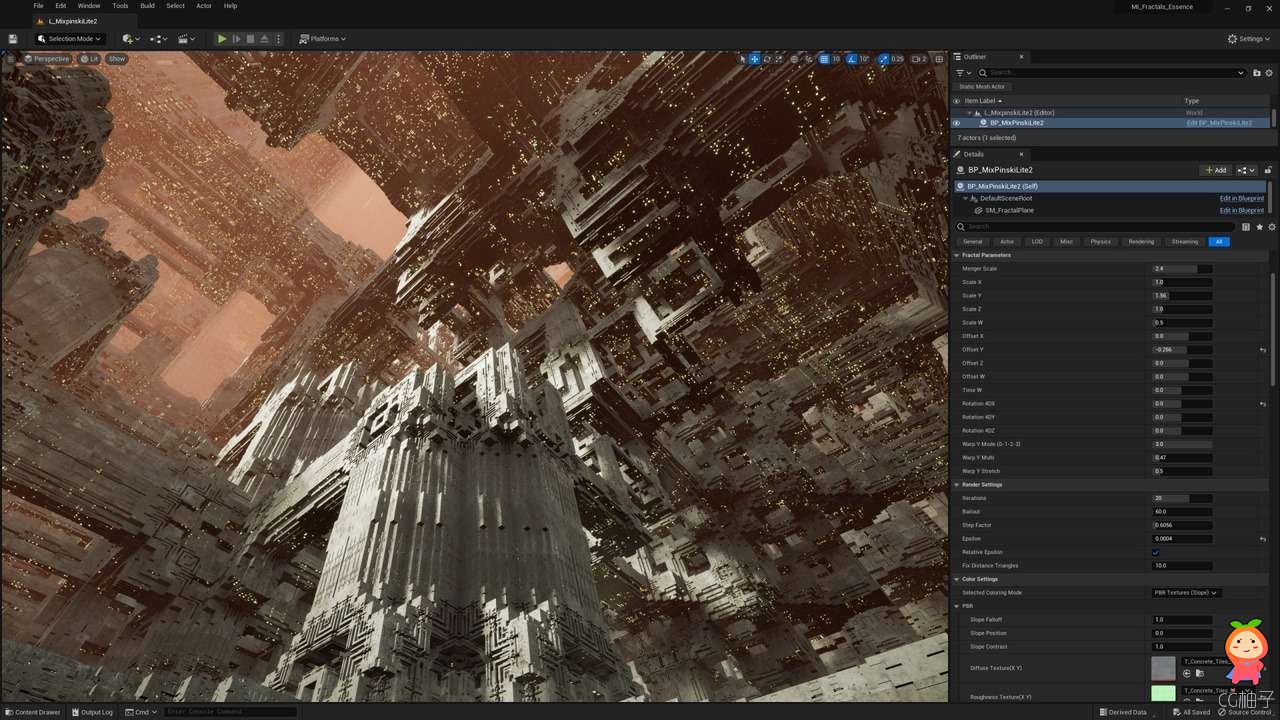Viewport: 1280px width, 720px height.
Task: Toggle world/local coordinate space globe icon
Action: click(794, 59)
